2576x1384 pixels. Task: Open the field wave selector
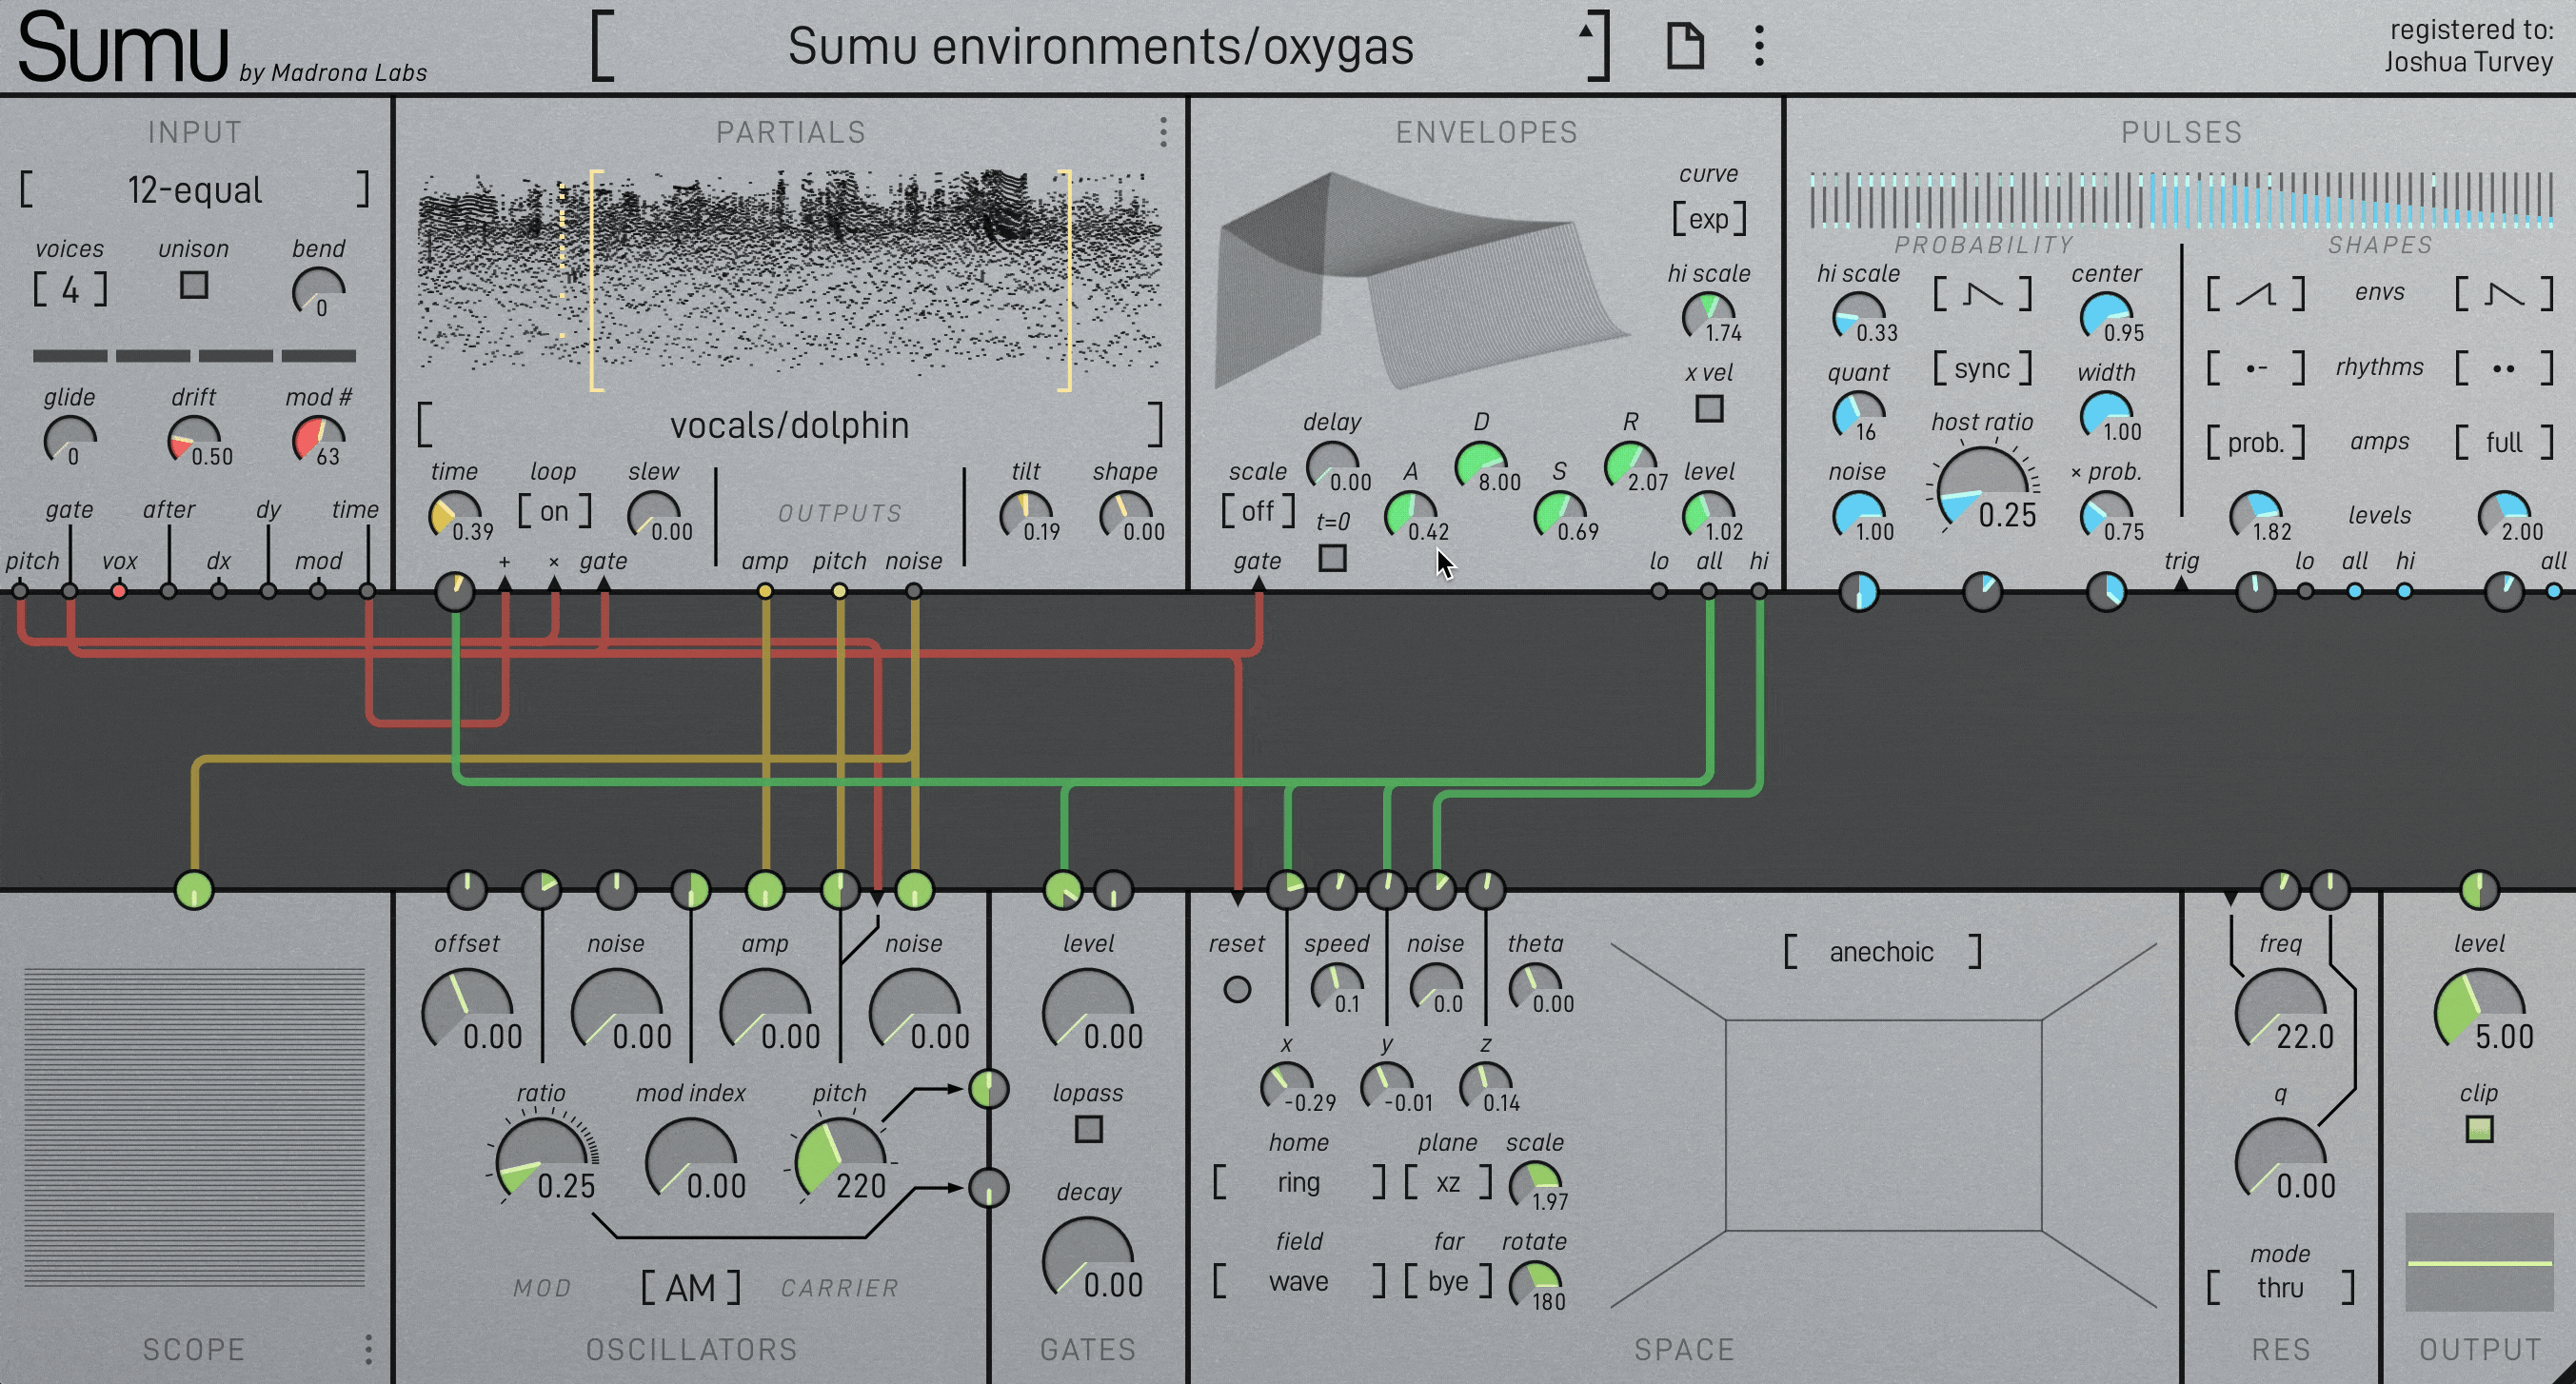(x=1299, y=1281)
